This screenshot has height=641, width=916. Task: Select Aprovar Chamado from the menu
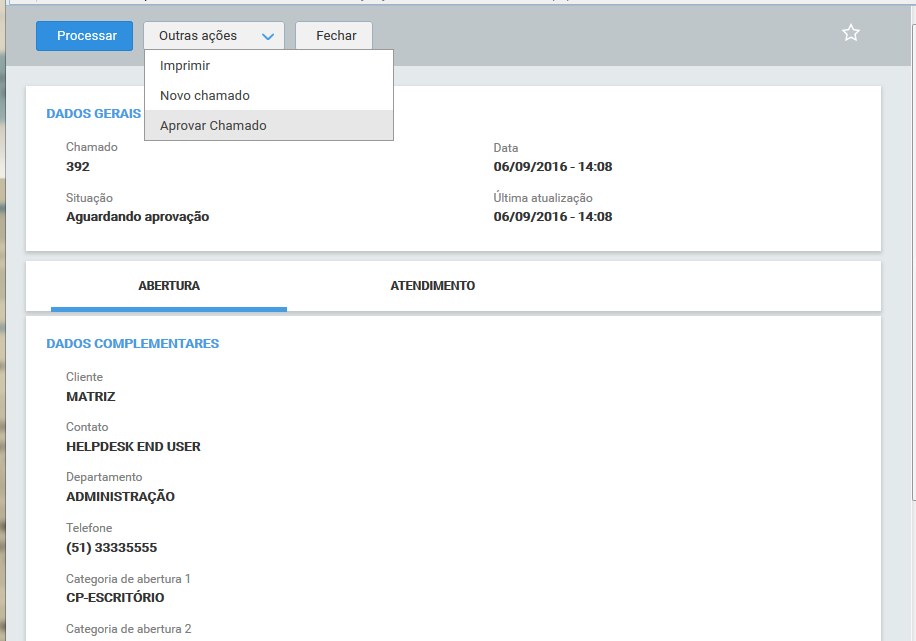click(211, 125)
